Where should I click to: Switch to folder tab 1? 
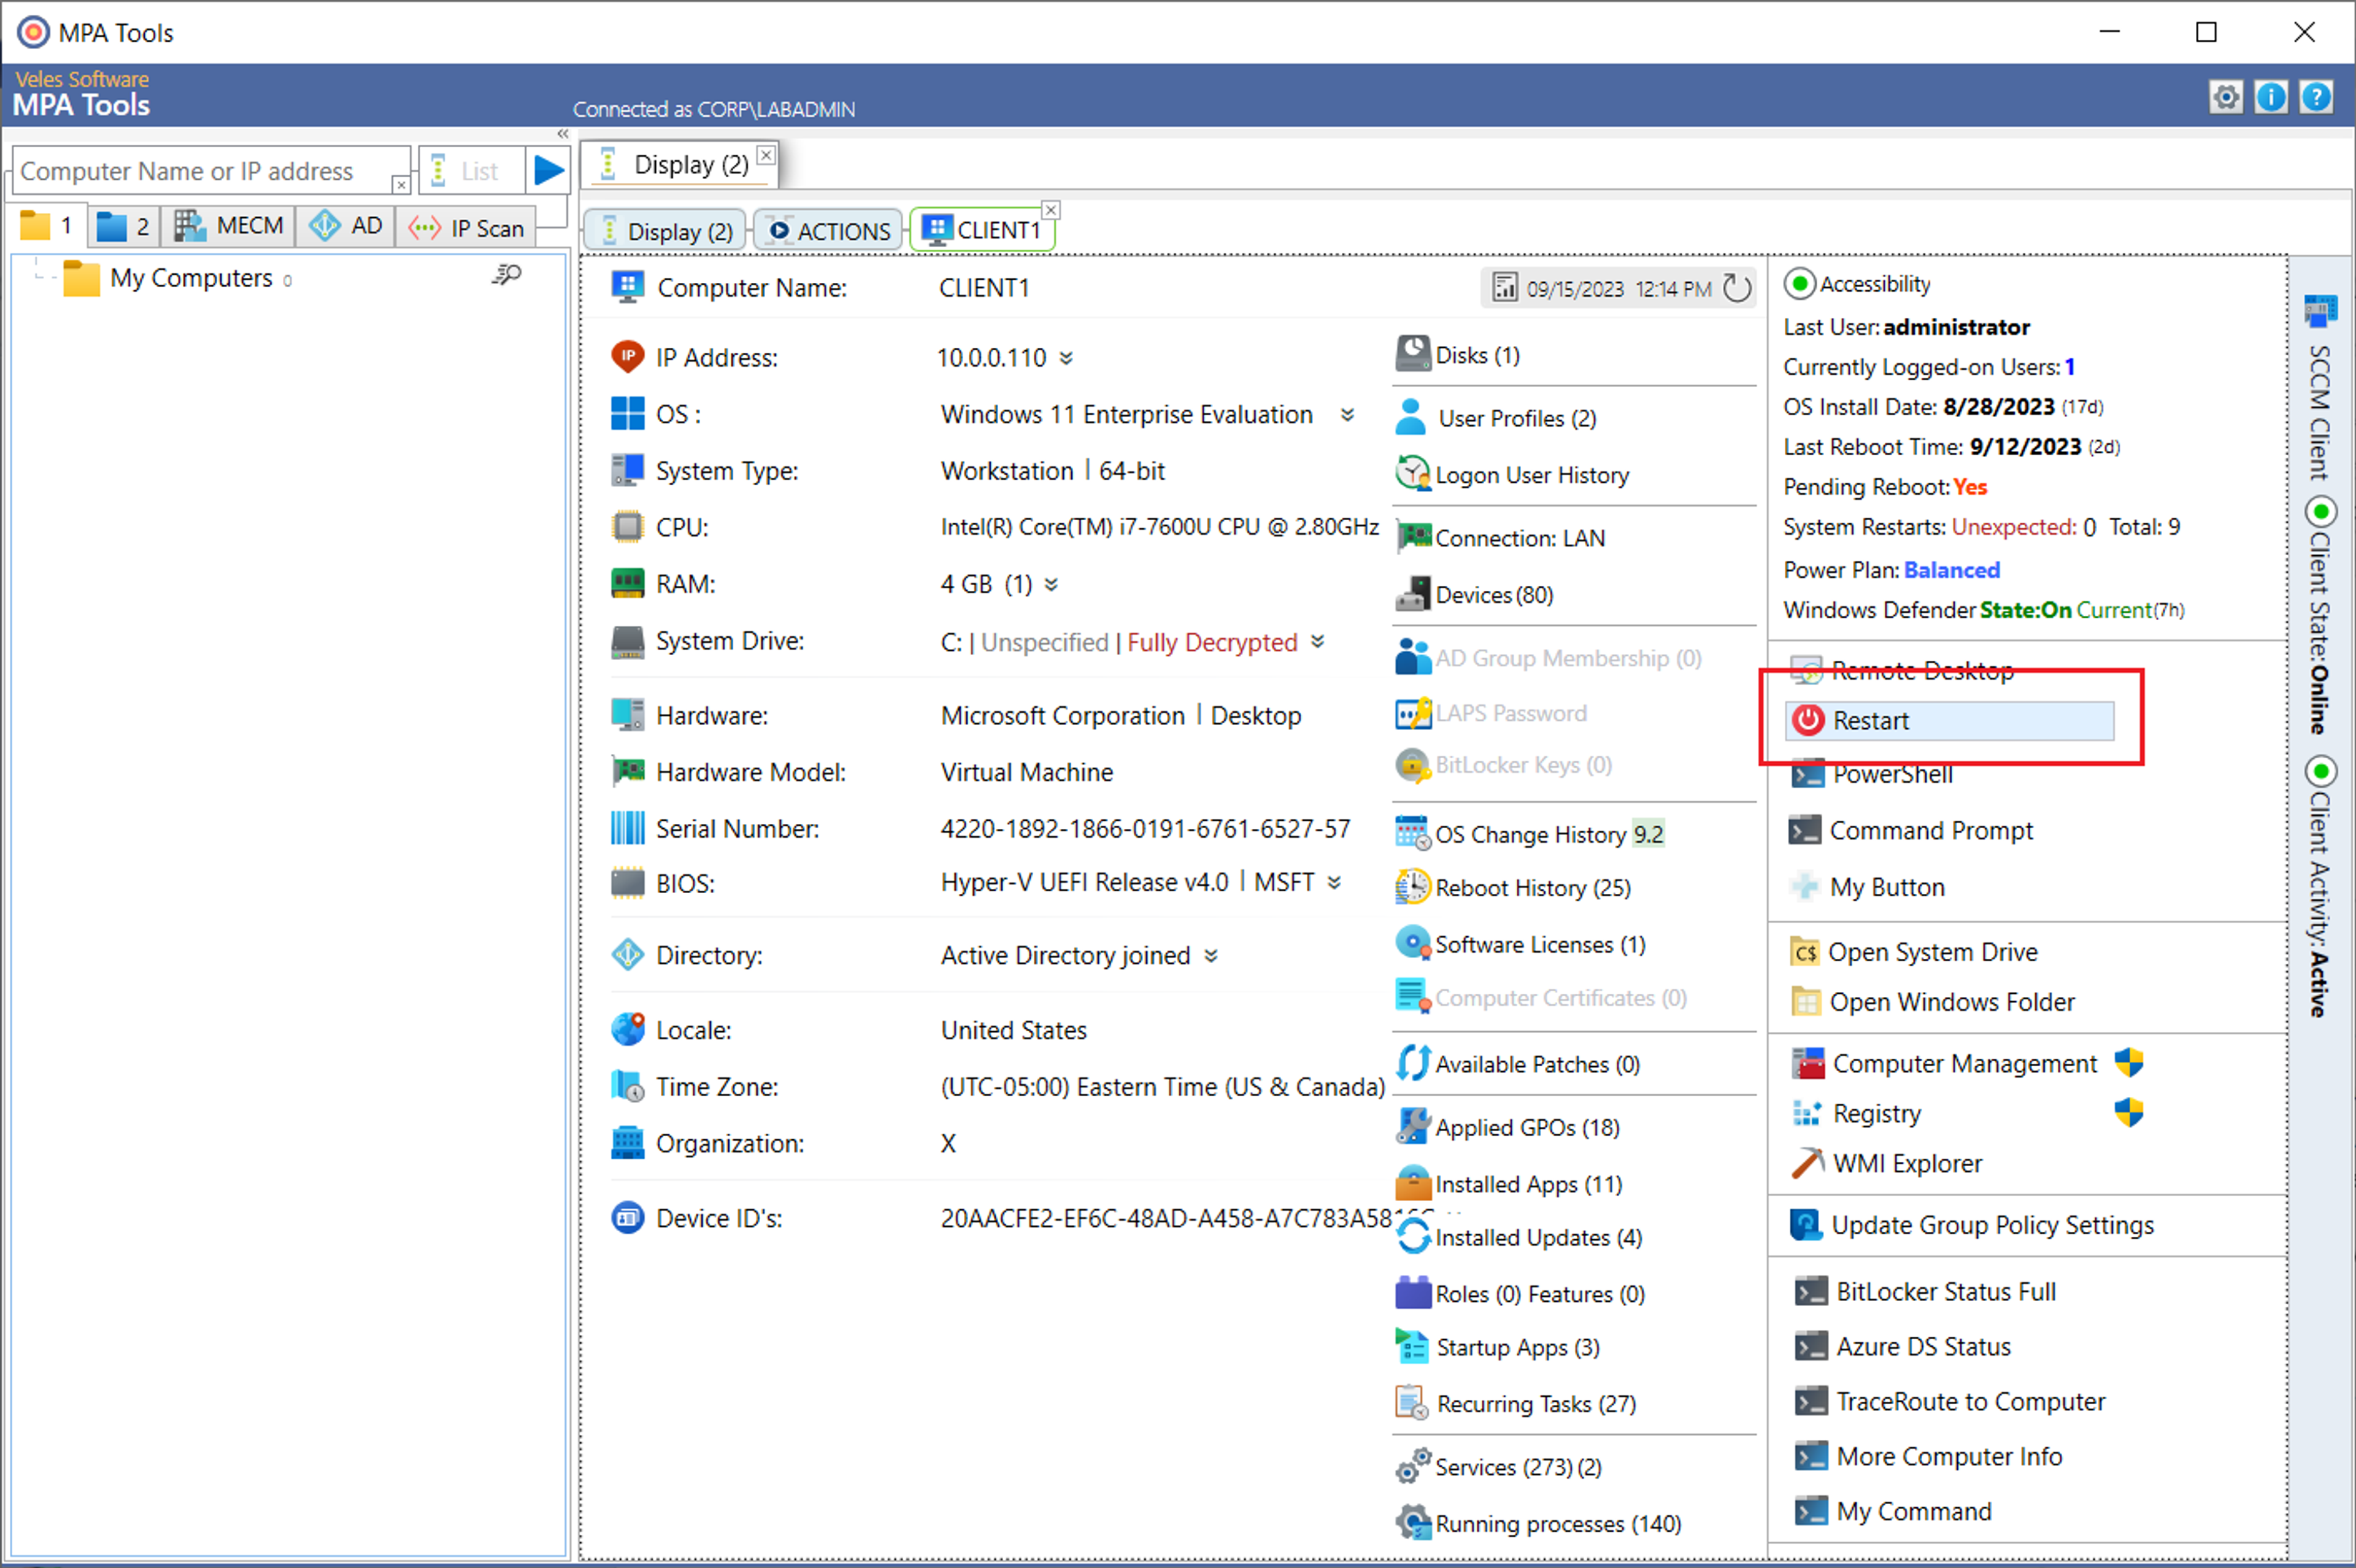(x=48, y=226)
